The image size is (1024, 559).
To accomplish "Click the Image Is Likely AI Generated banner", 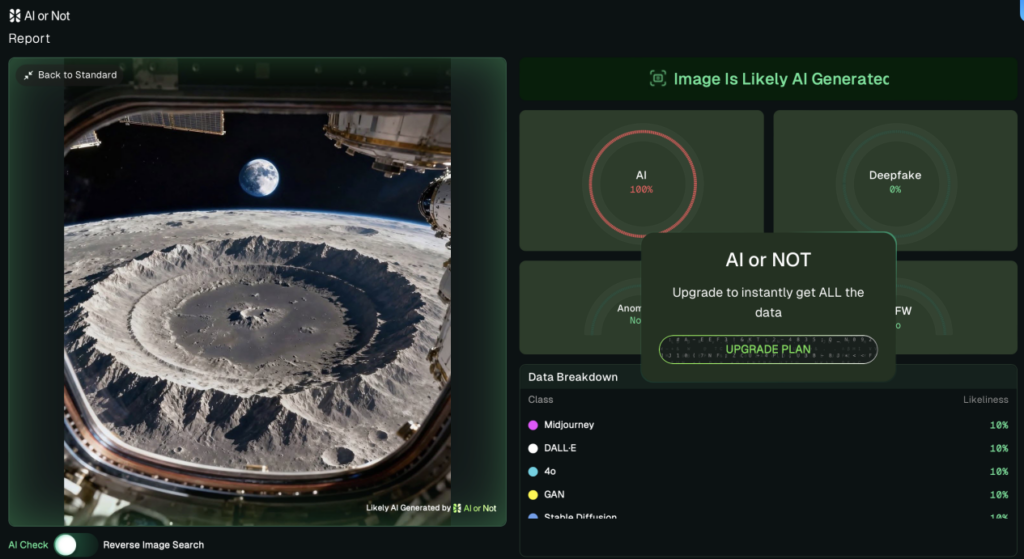I will click(x=768, y=79).
